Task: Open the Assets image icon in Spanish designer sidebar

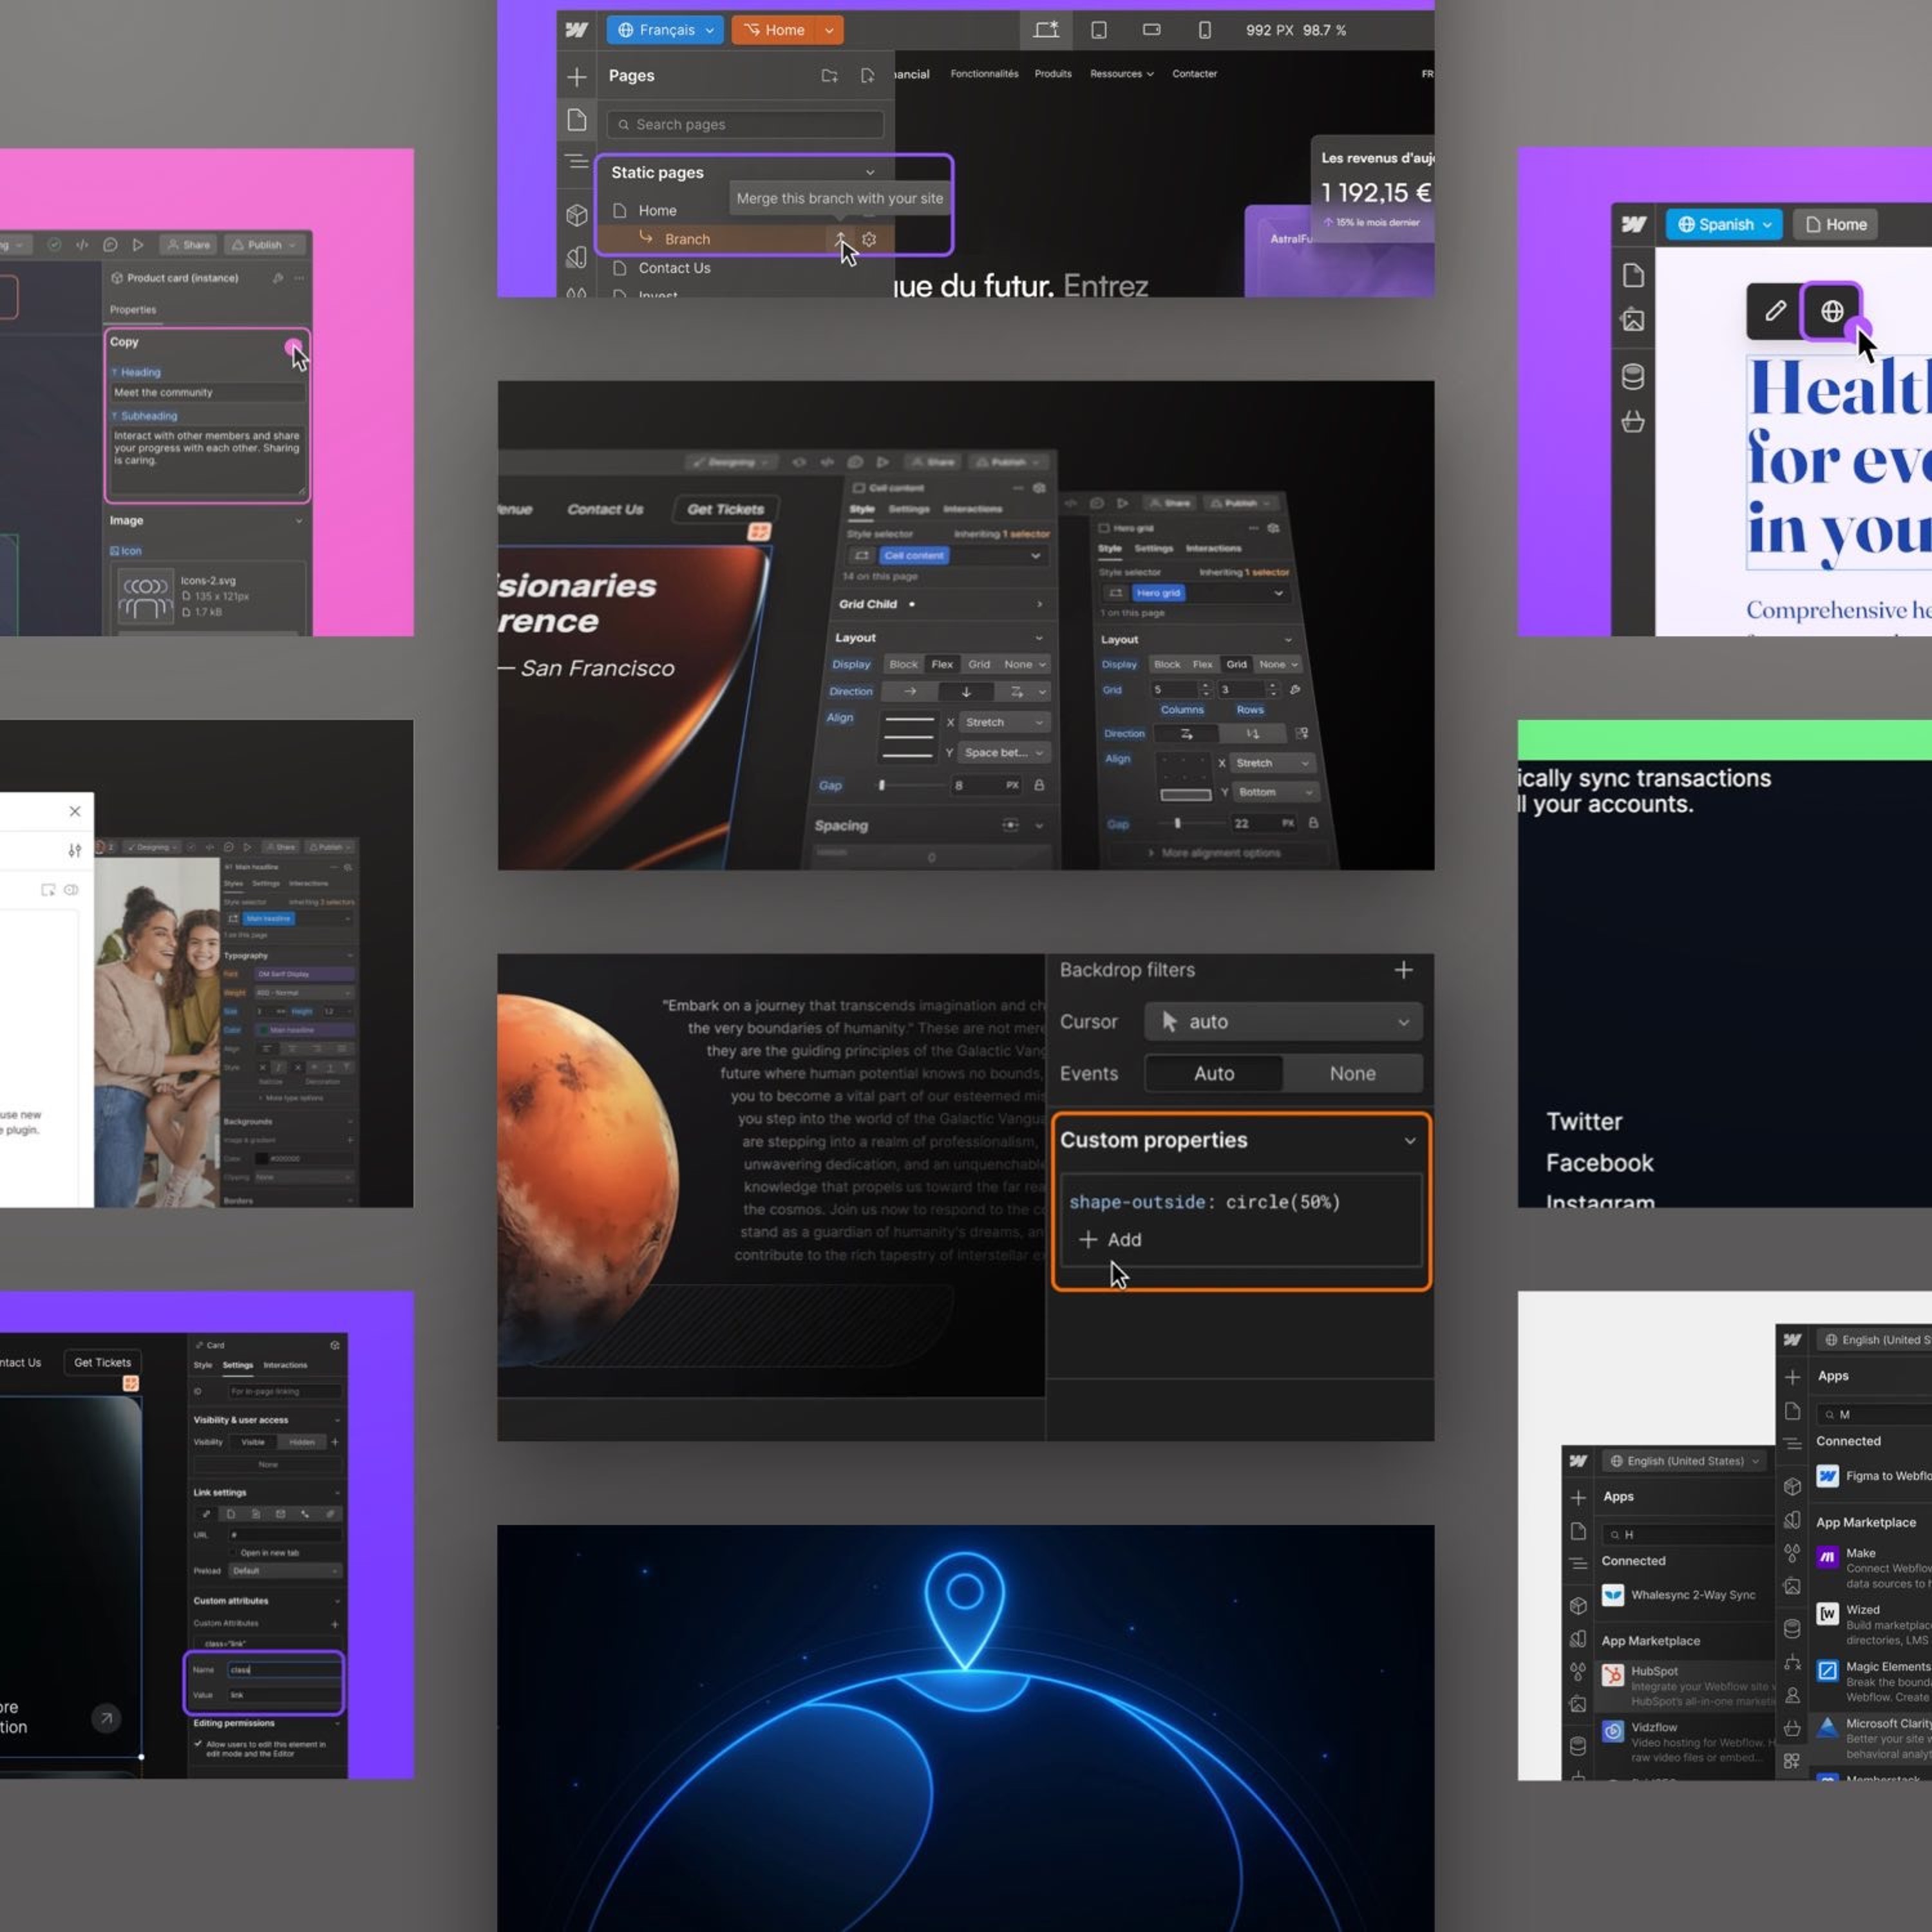Action: (1633, 320)
